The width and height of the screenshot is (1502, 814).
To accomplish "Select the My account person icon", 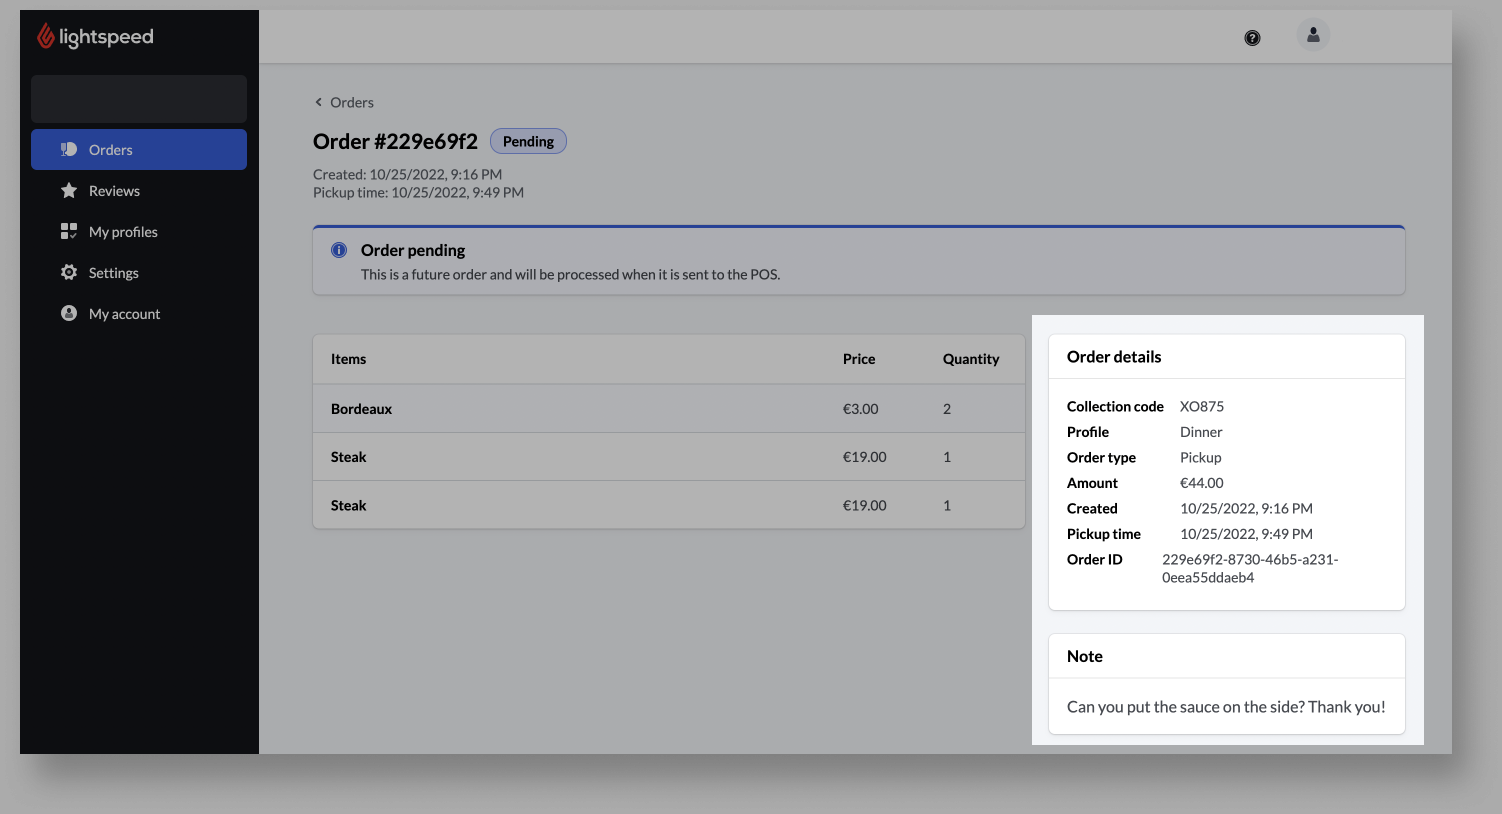I will [x=68, y=313].
